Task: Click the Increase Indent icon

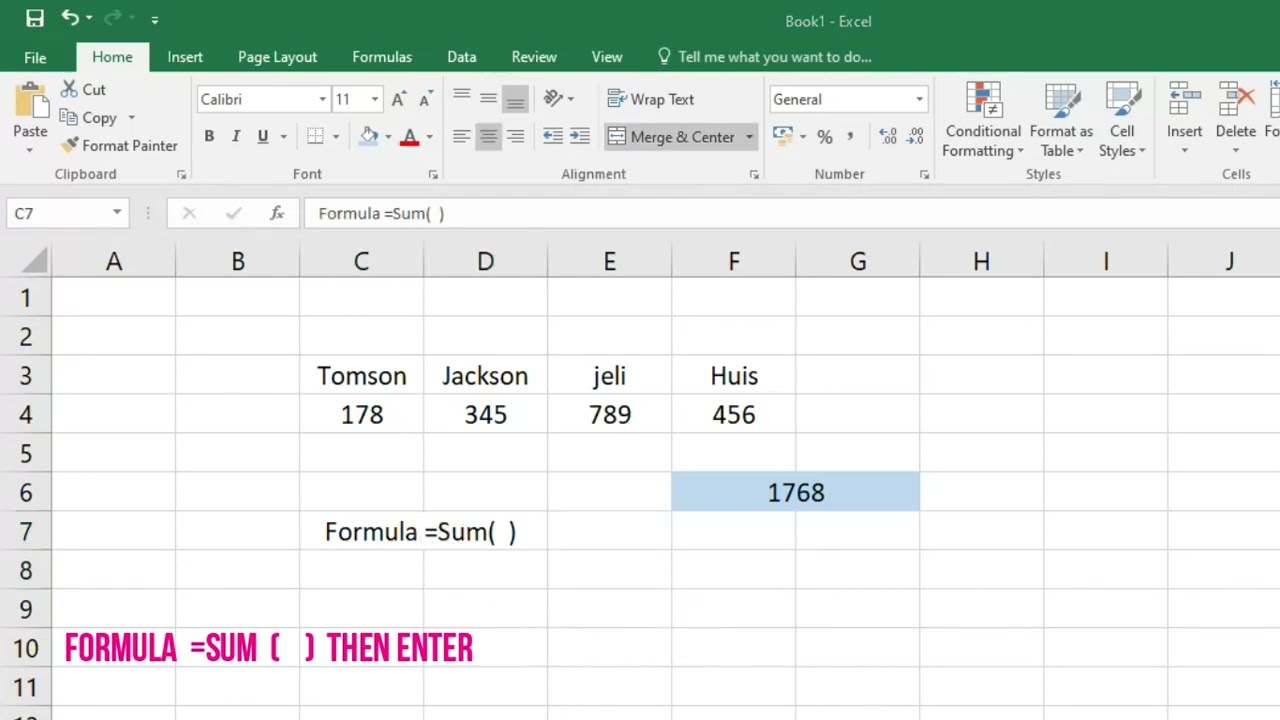Action: (579, 136)
